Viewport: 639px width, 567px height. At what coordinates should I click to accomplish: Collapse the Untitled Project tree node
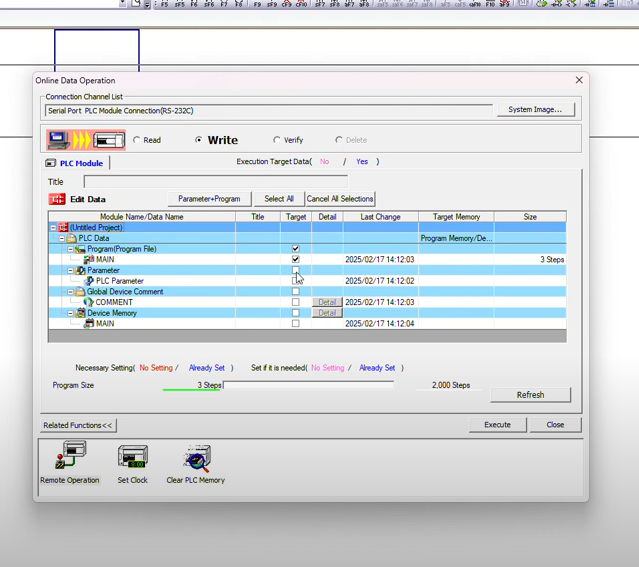[x=53, y=228]
